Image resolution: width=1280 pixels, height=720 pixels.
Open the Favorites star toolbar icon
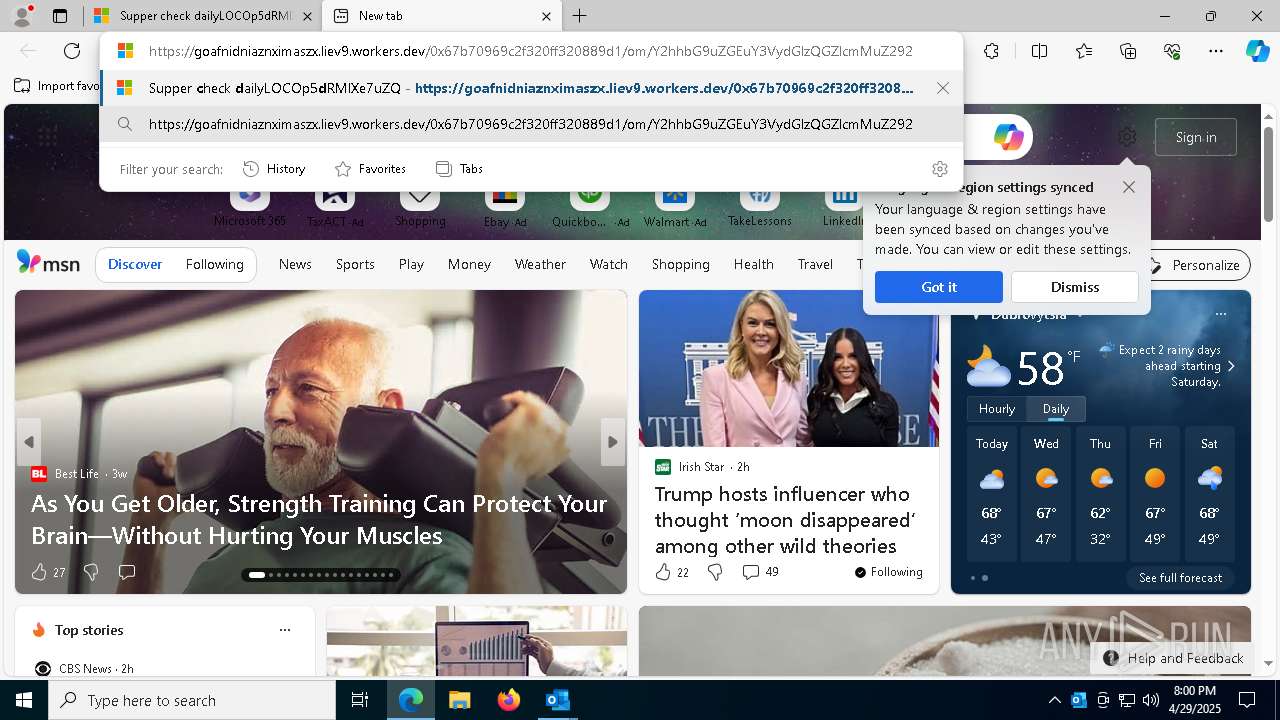[1084, 51]
